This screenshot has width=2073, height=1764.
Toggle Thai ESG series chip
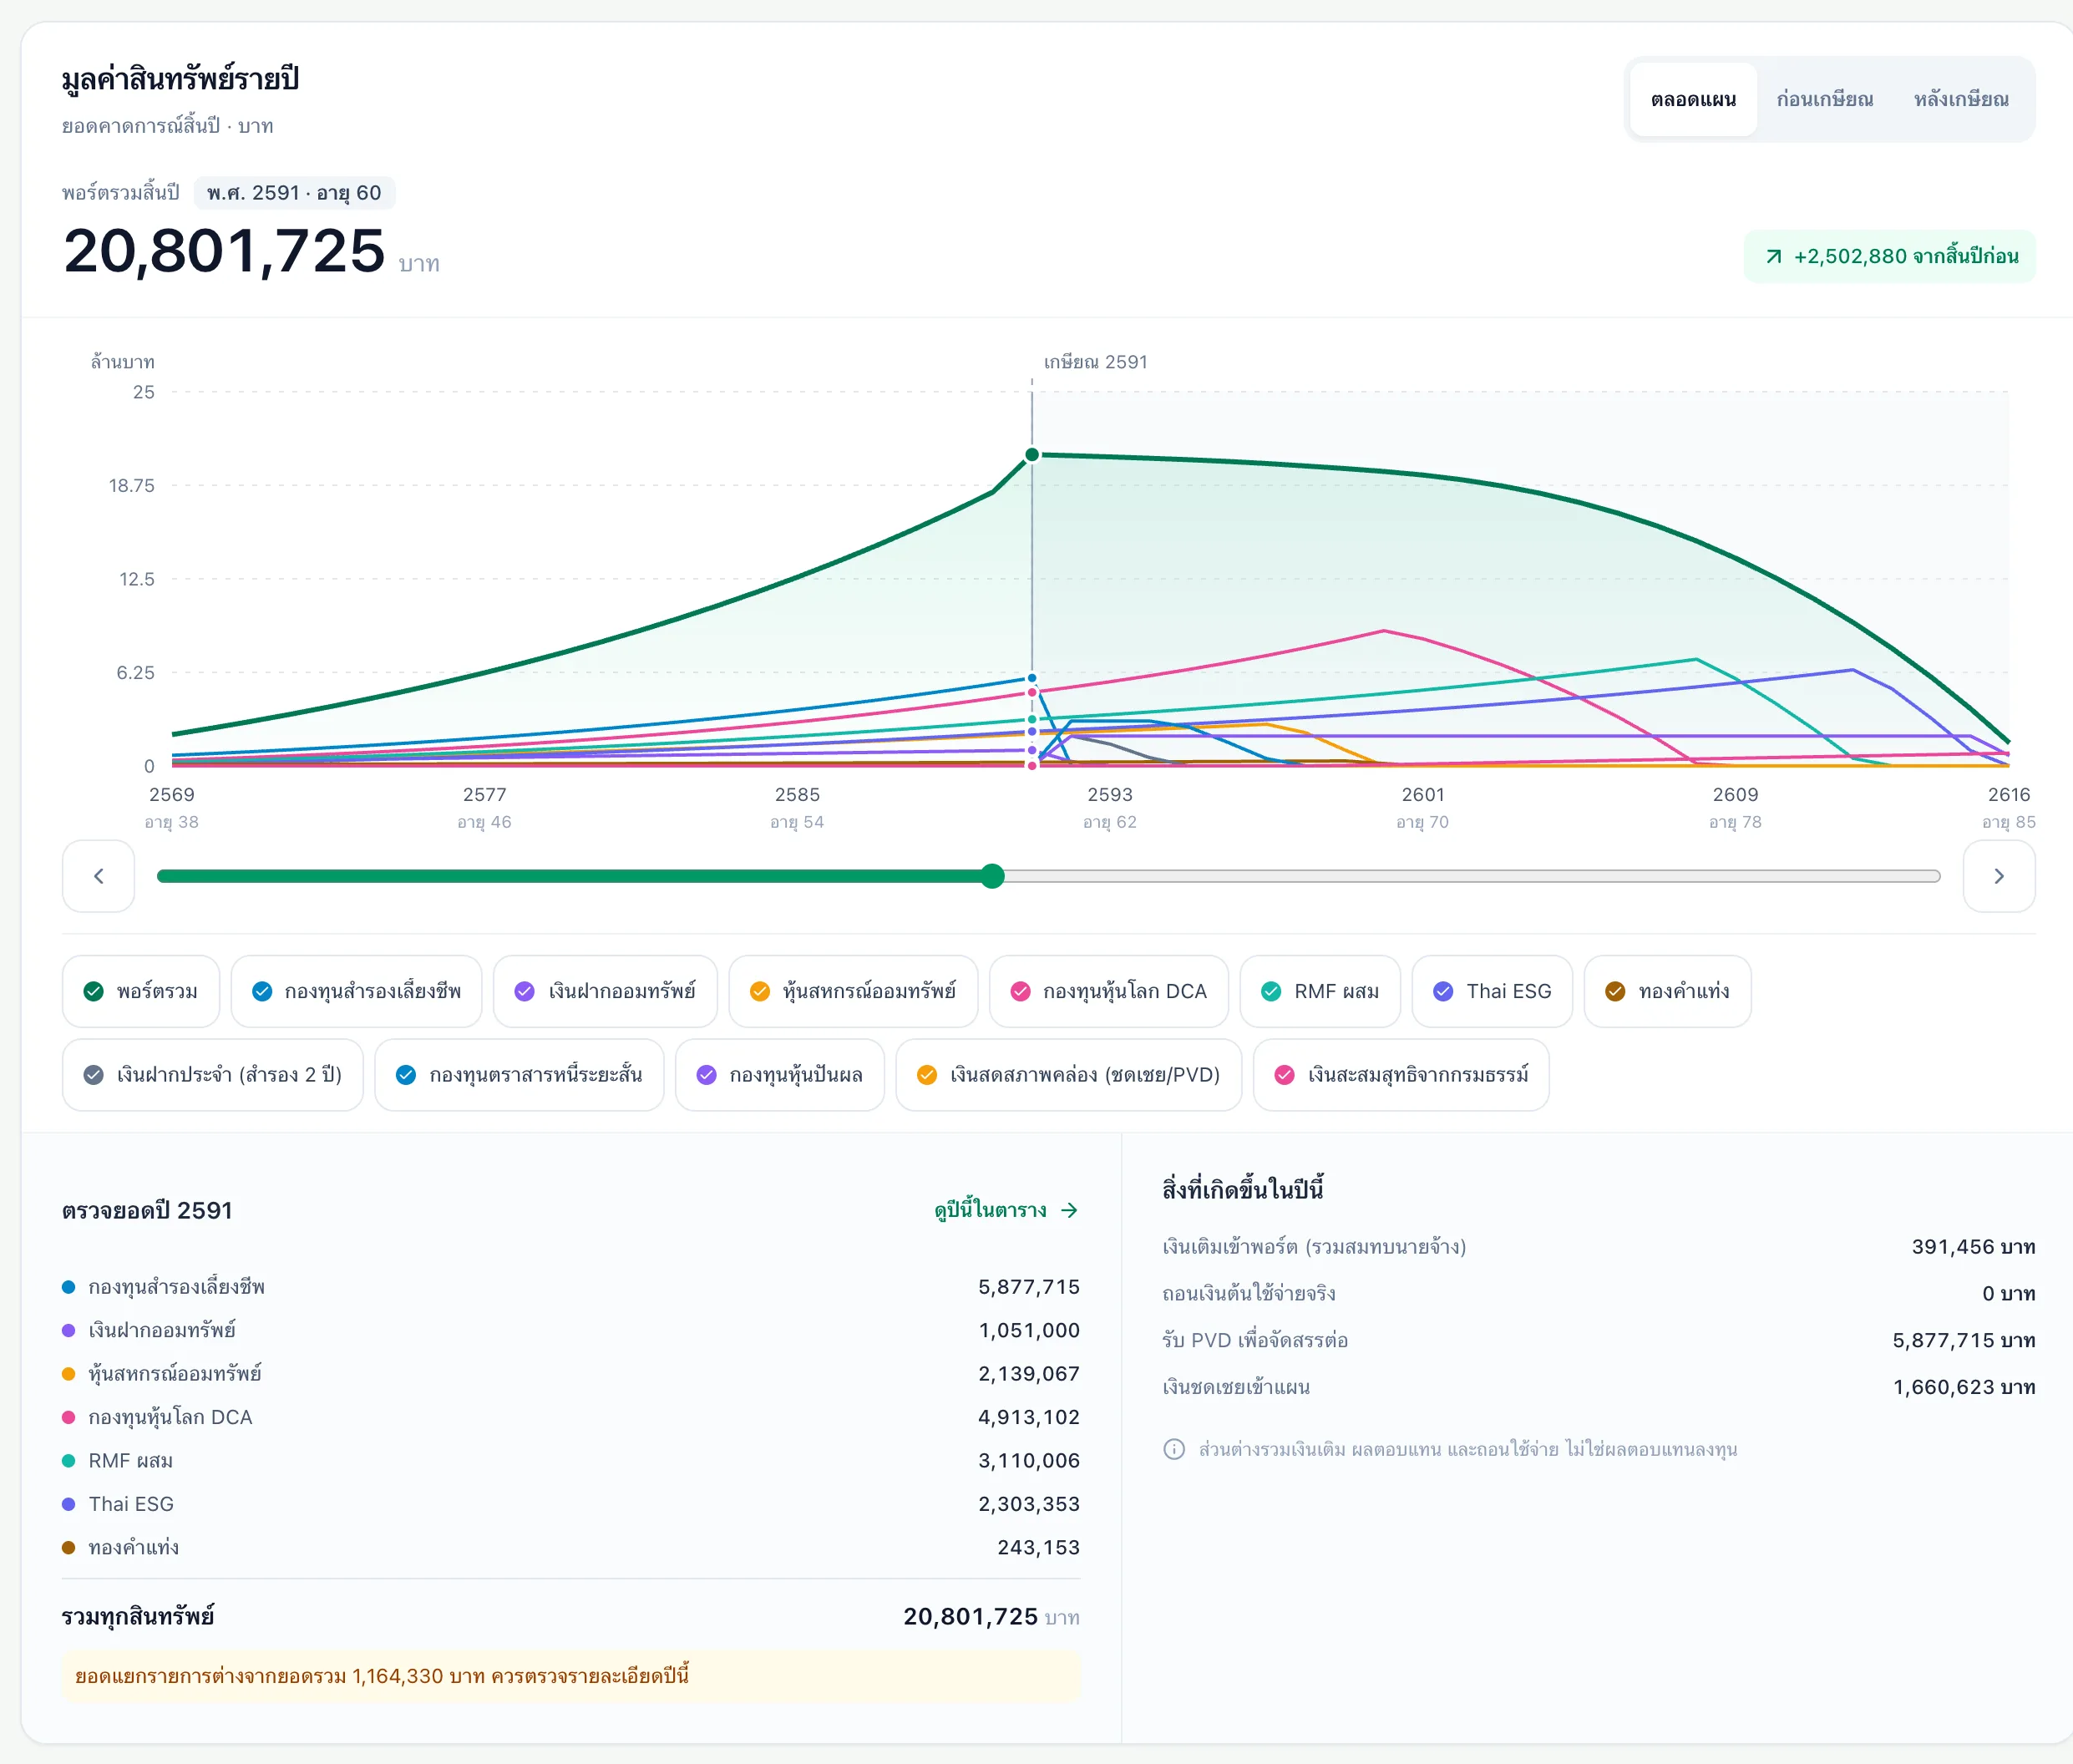coord(1492,991)
